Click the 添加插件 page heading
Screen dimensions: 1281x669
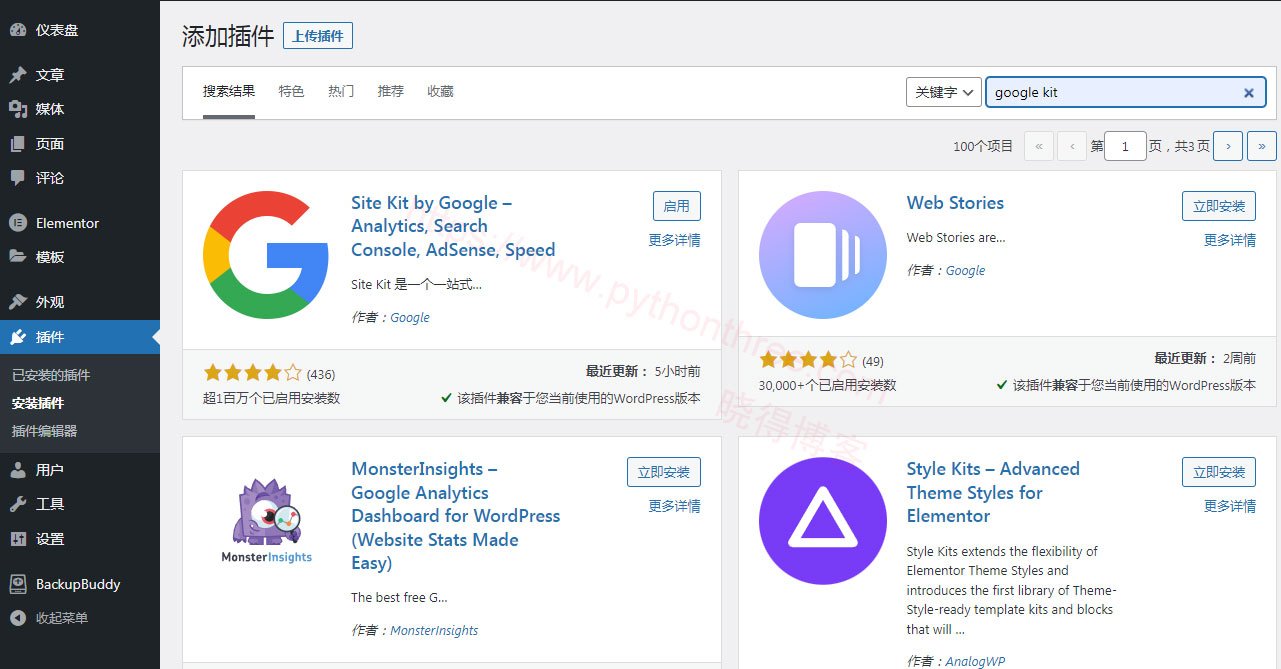click(x=228, y=37)
